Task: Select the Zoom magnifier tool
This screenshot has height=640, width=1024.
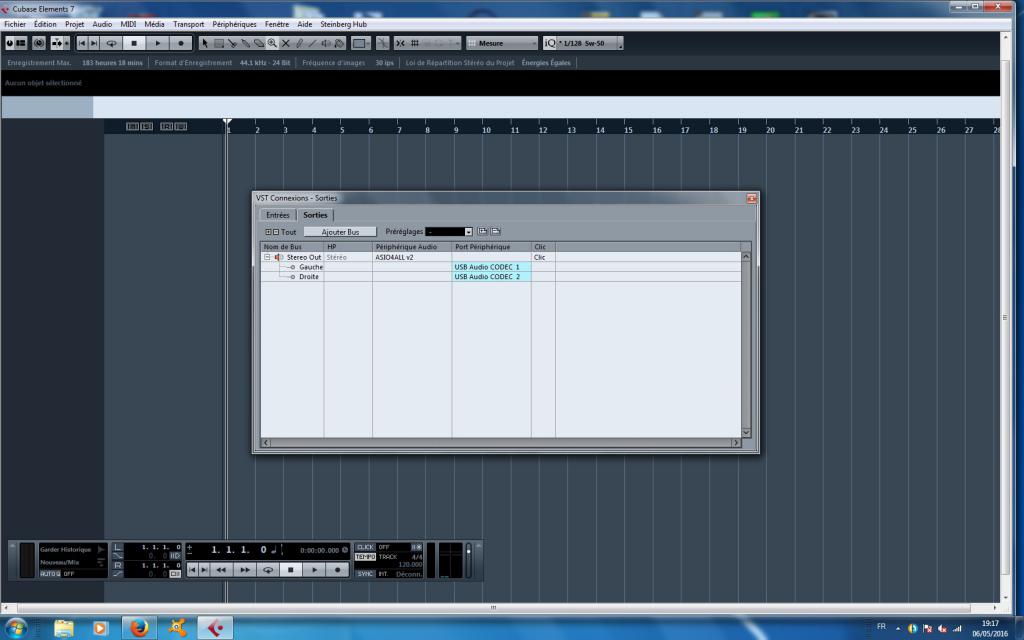Action: tap(272, 43)
